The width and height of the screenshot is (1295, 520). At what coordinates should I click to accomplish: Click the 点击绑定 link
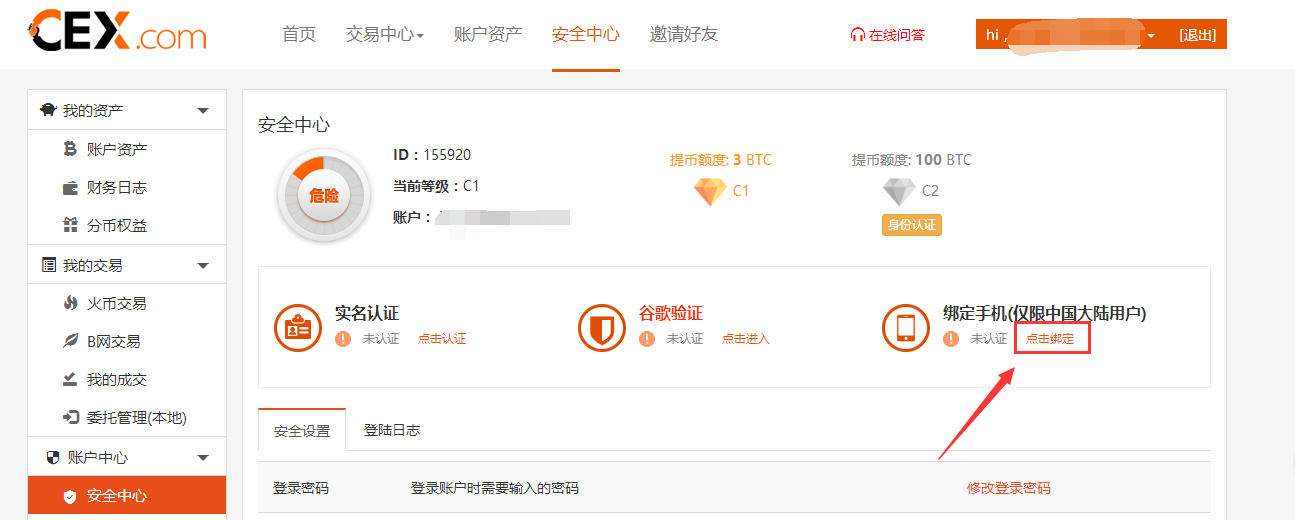pyautogui.click(x=1050, y=339)
